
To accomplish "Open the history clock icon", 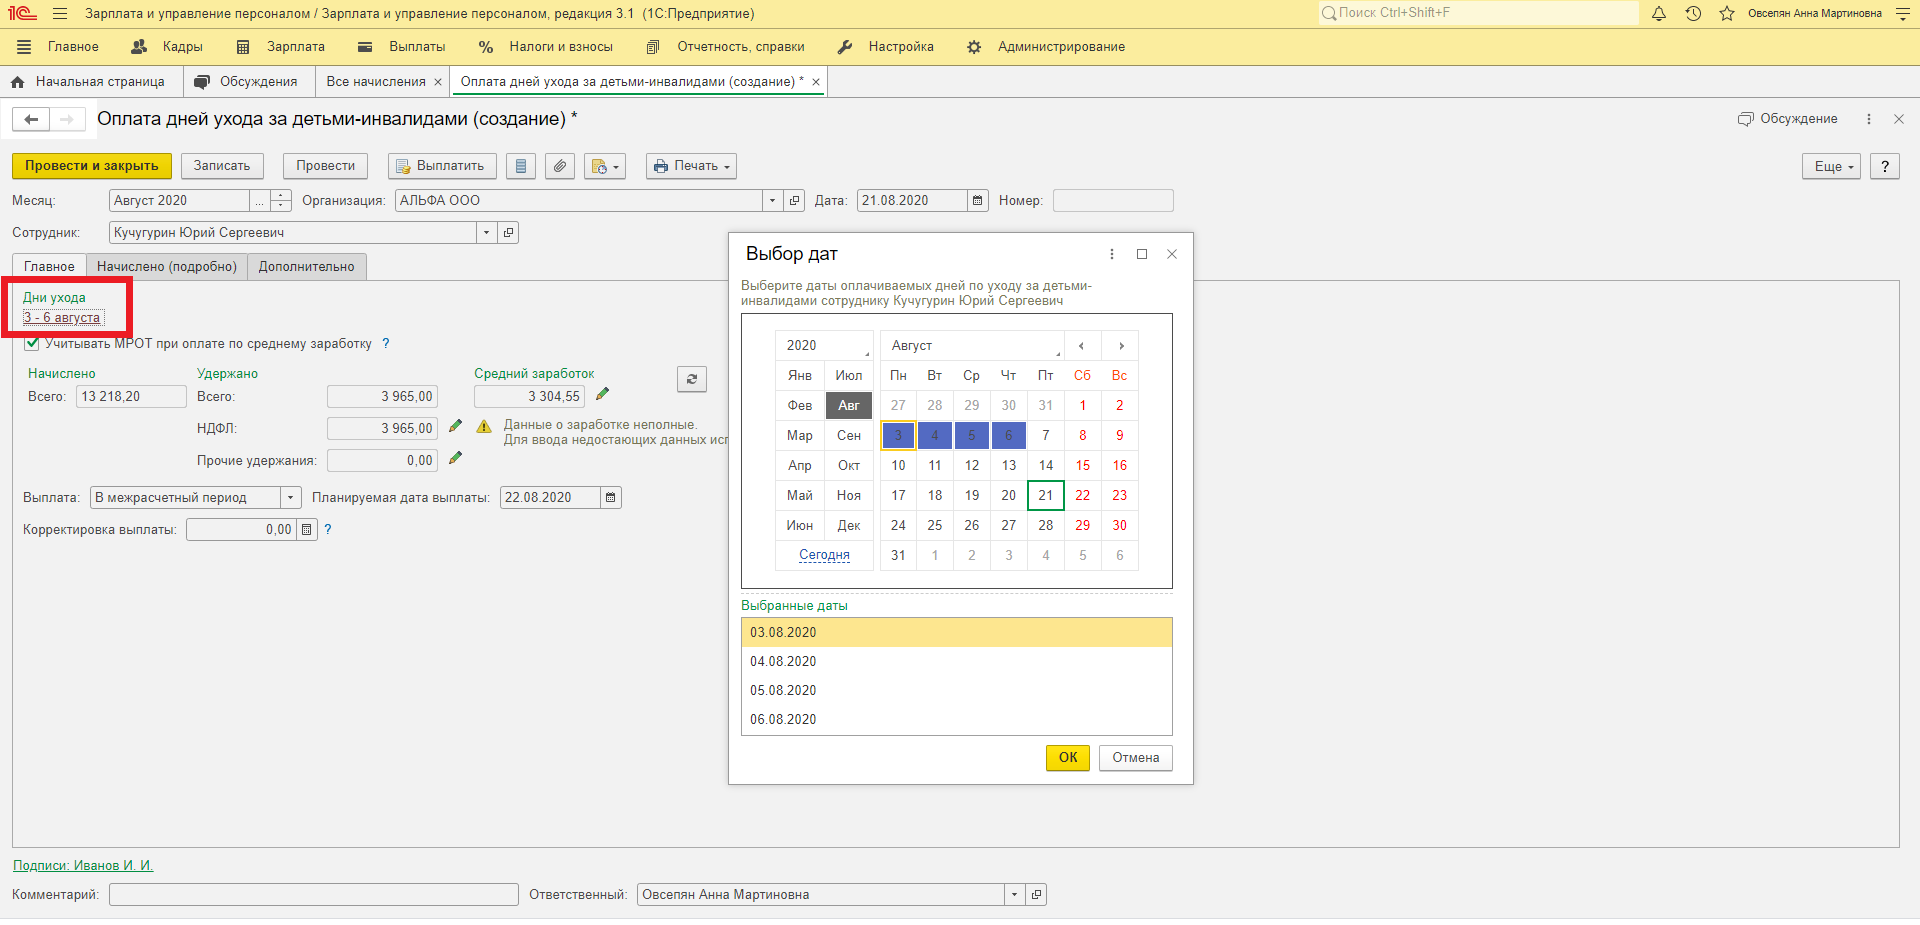I will [x=1693, y=14].
